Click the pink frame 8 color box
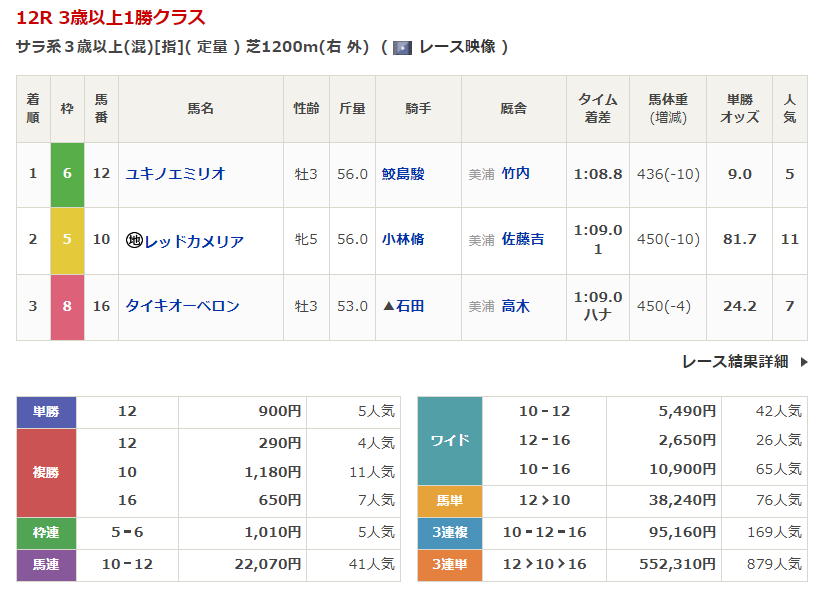825x591 pixels. [x=67, y=306]
